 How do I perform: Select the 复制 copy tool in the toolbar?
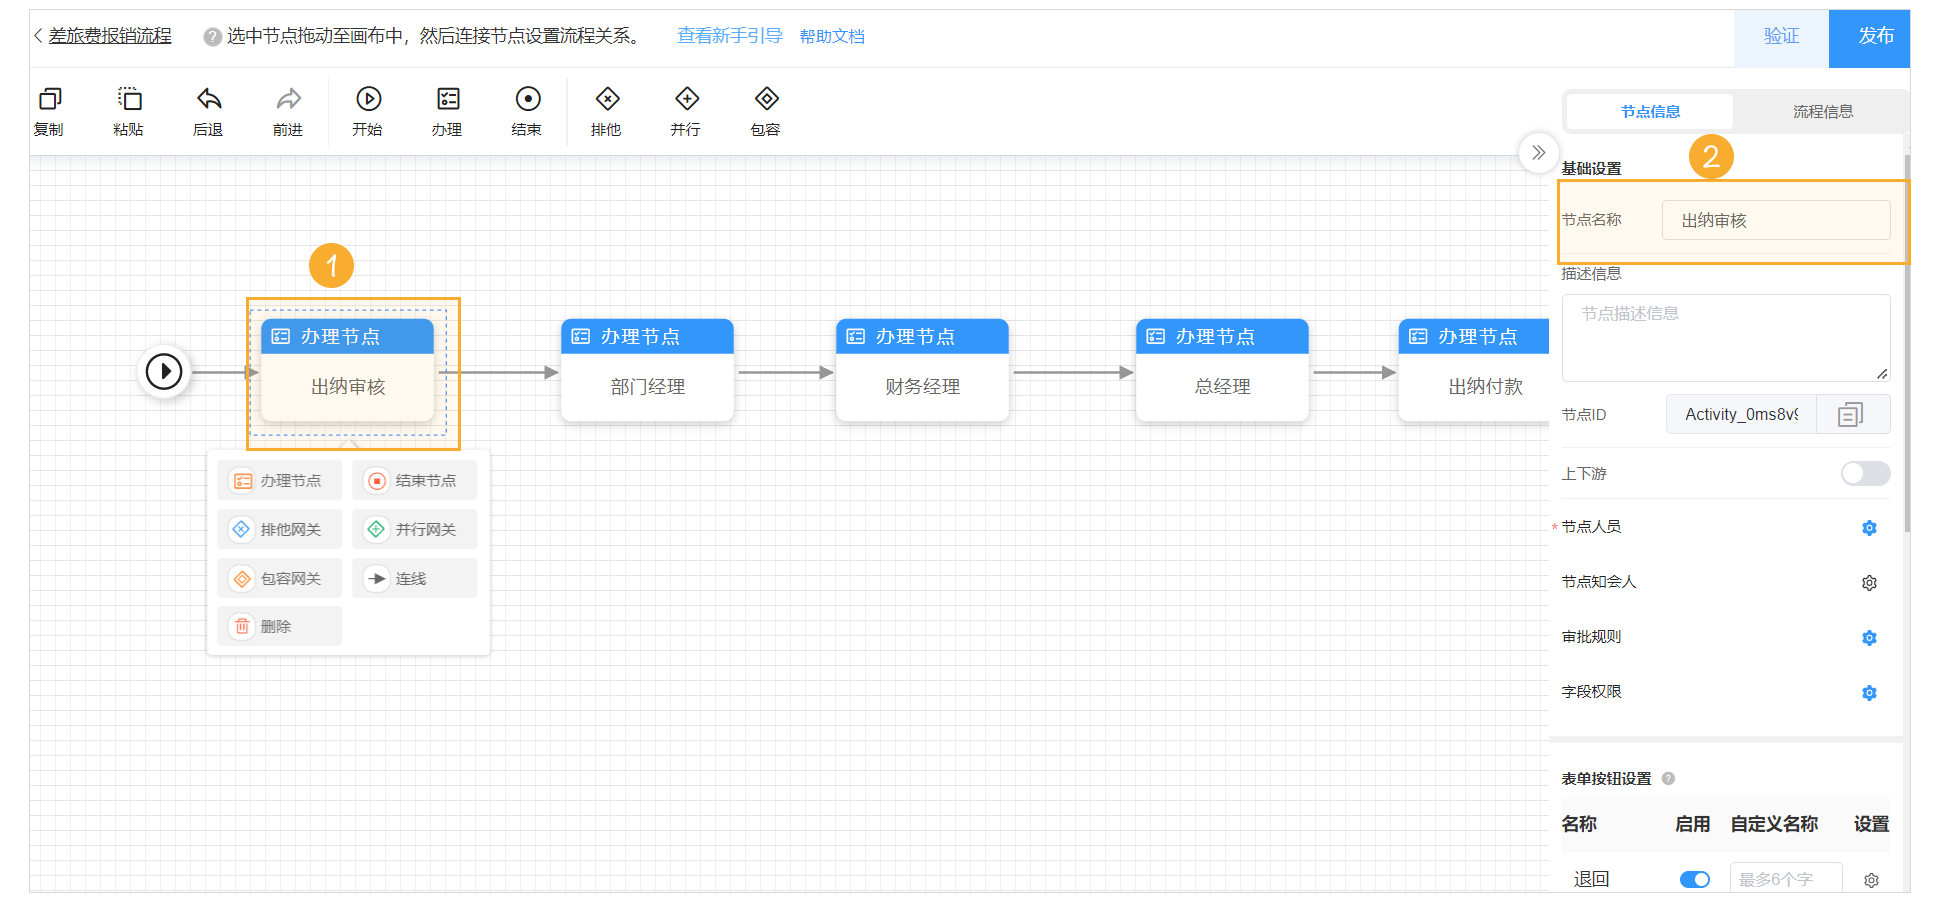click(x=50, y=110)
